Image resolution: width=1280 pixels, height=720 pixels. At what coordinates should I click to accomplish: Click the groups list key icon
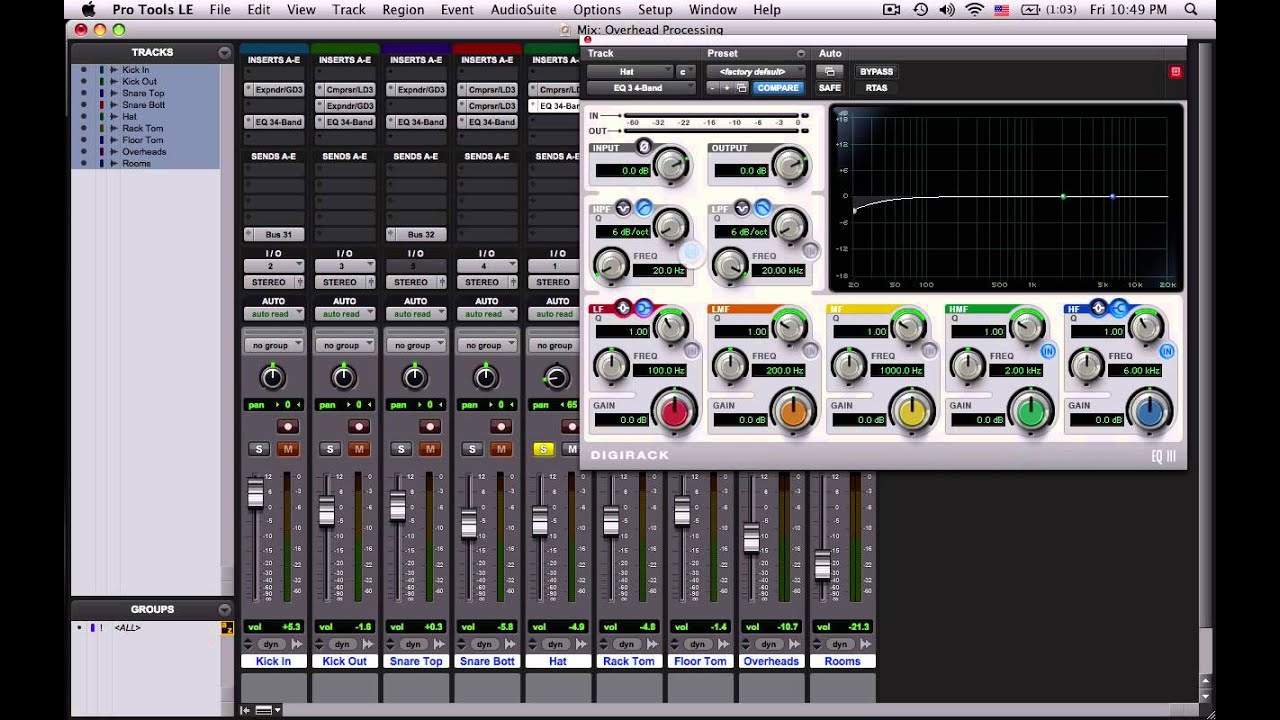[227, 628]
